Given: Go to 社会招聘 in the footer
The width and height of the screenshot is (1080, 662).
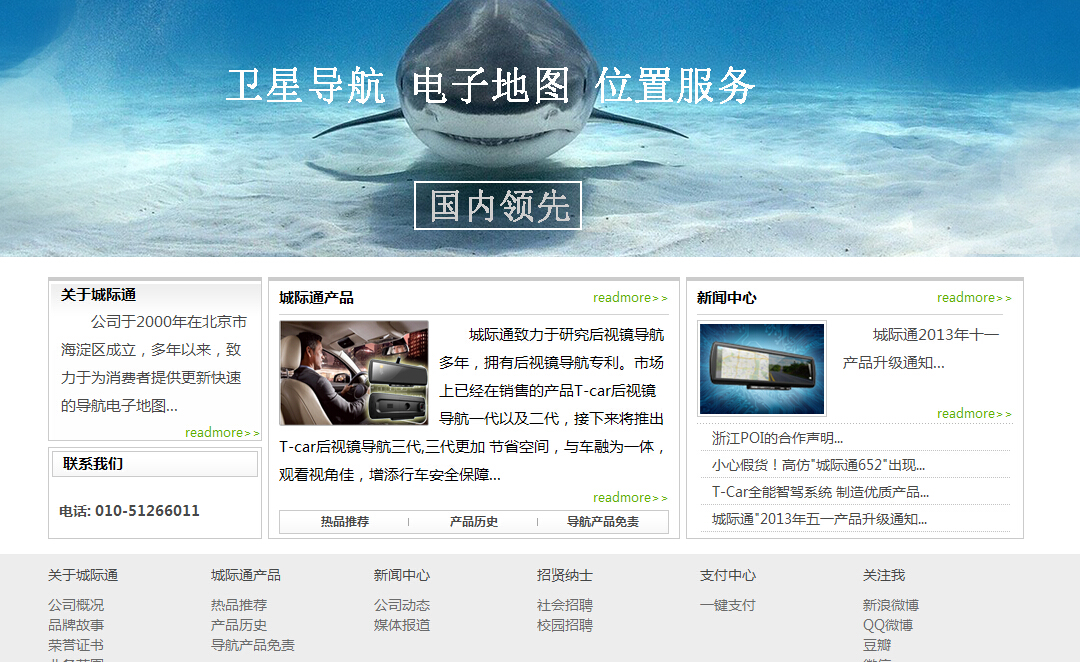Looking at the screenshot, I should click(565, 605).
